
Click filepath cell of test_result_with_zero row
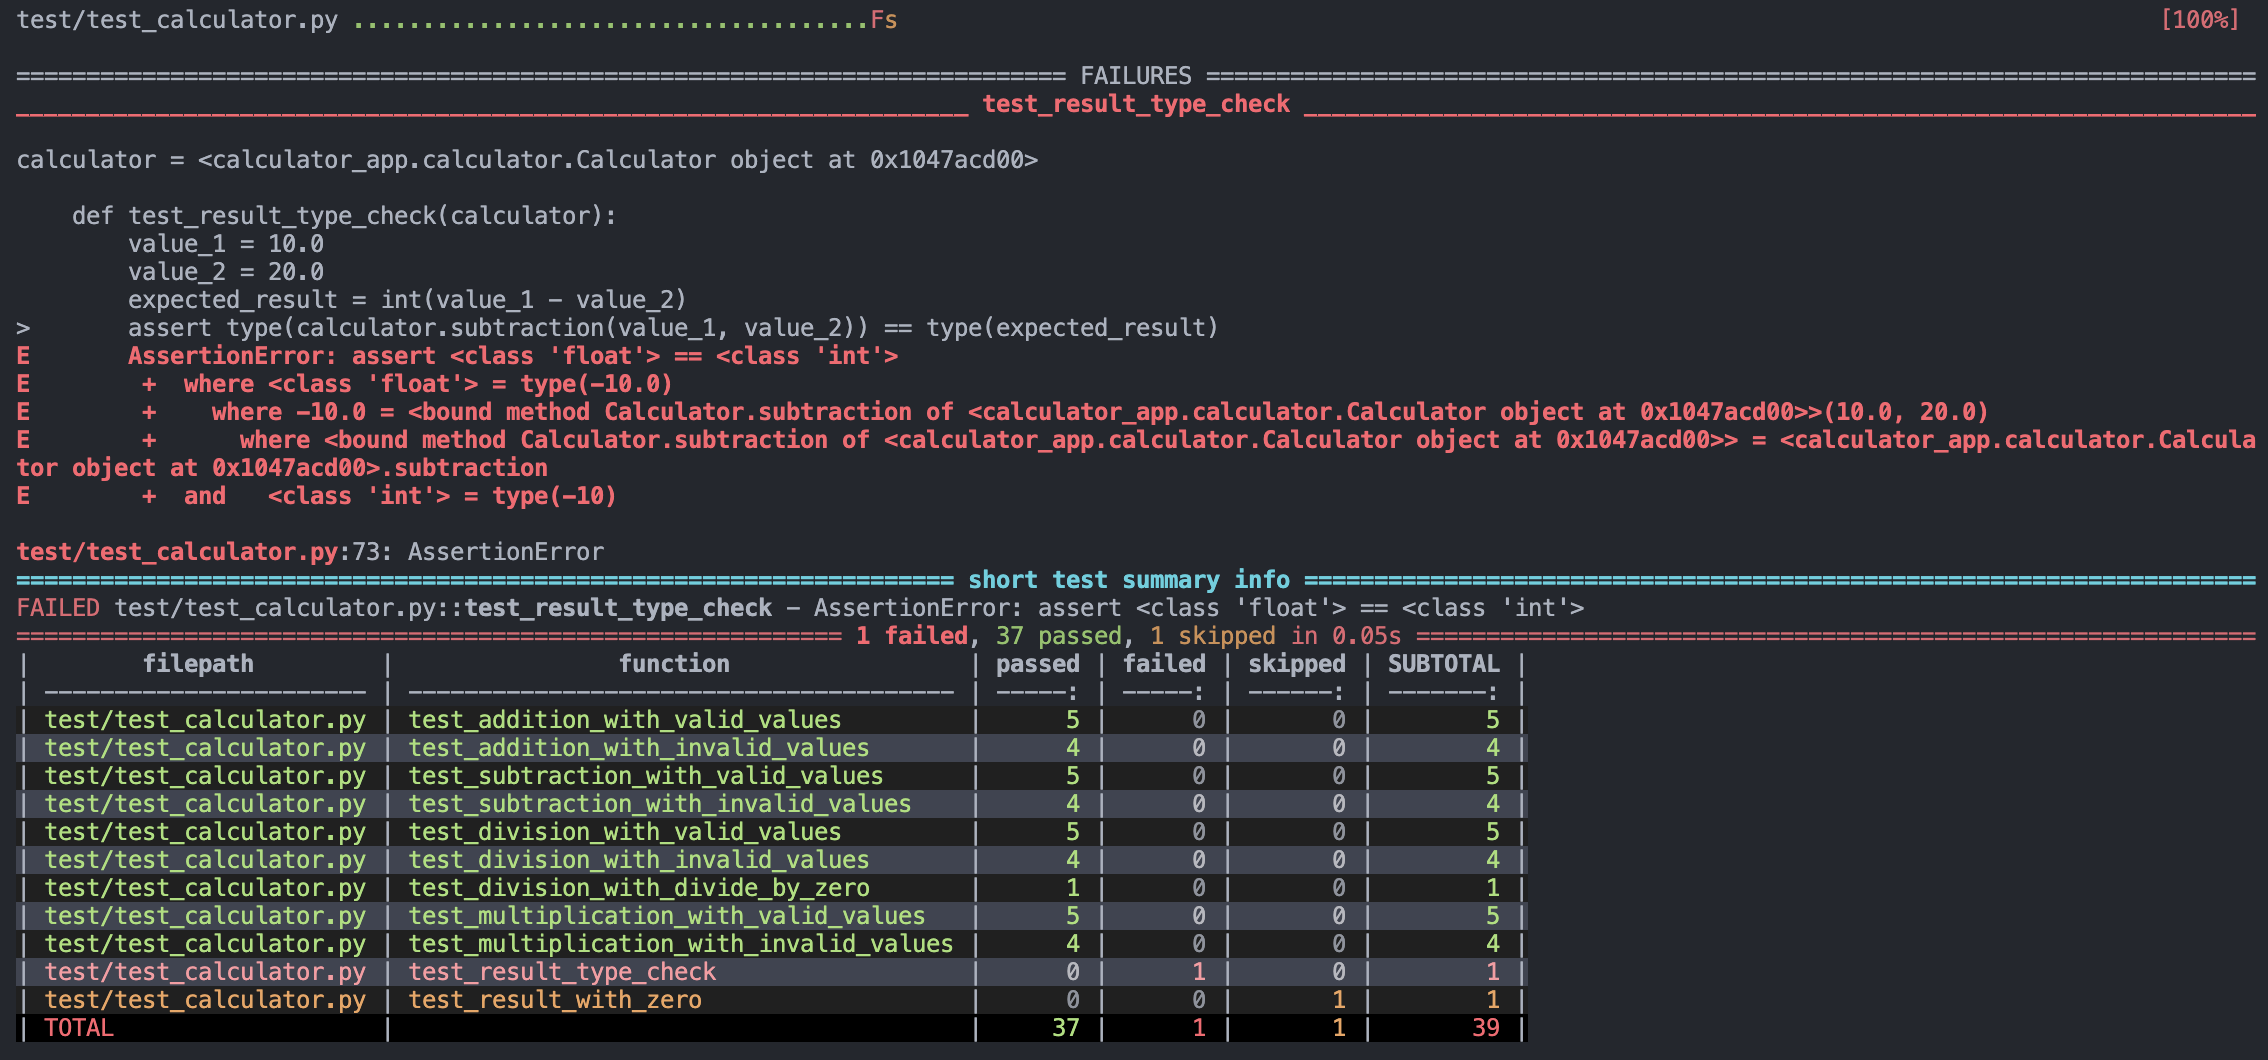(205, 1000)
